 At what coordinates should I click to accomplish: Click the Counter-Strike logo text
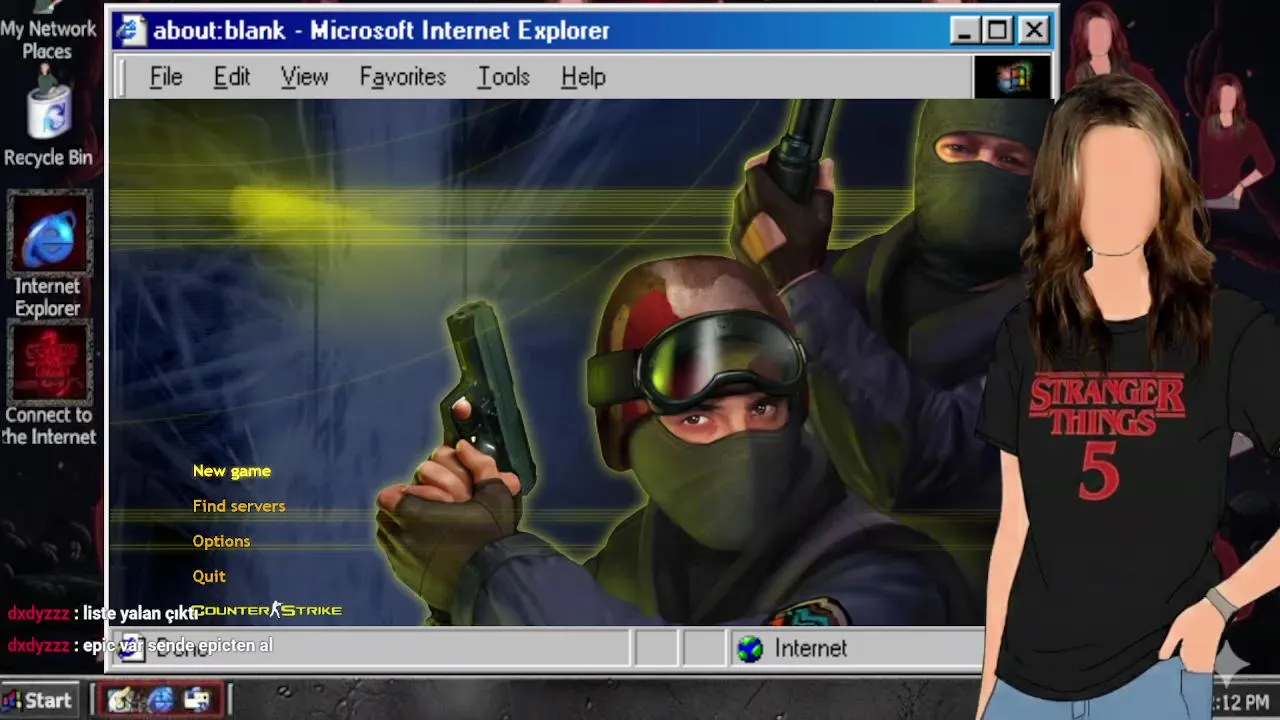pos(267,610)
